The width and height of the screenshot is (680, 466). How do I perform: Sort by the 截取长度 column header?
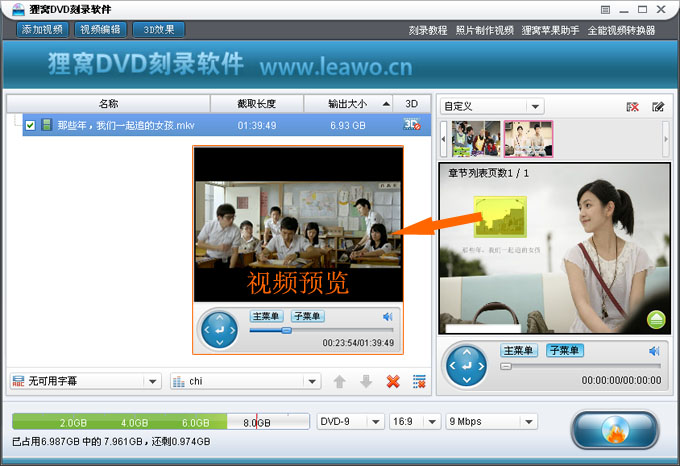coord(257,104)
